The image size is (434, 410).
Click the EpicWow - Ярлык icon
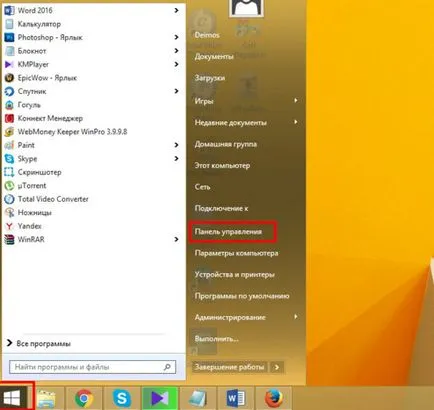click(9, 78)
